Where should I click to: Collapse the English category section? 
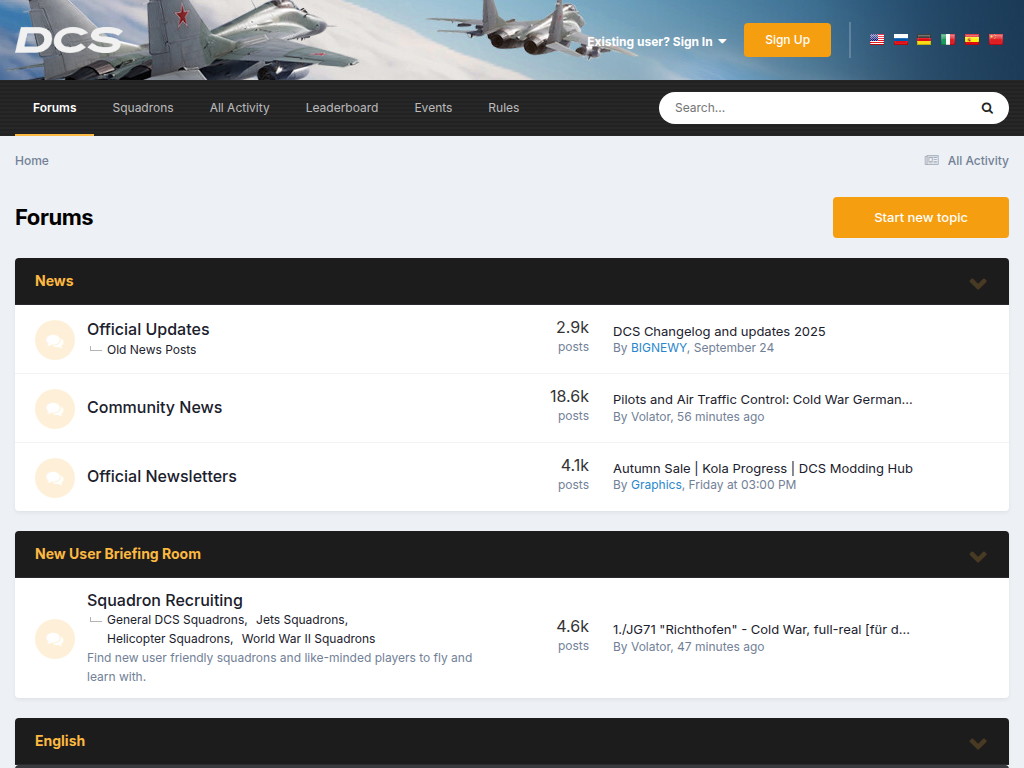tap(978, 743)
